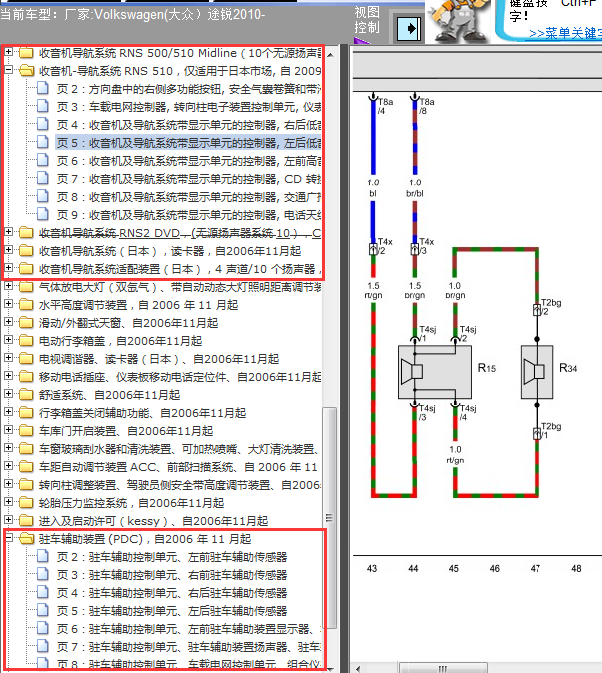
Task: Click page icon of RNS 510 页 5 entry
Action: coord(42,142)
